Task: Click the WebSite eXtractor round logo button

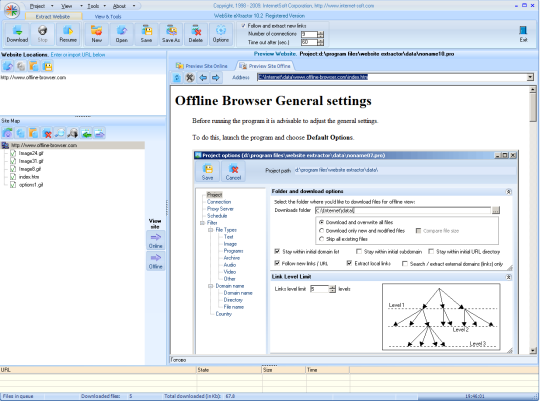Action: pyautogui.click(x=12, y=11)
